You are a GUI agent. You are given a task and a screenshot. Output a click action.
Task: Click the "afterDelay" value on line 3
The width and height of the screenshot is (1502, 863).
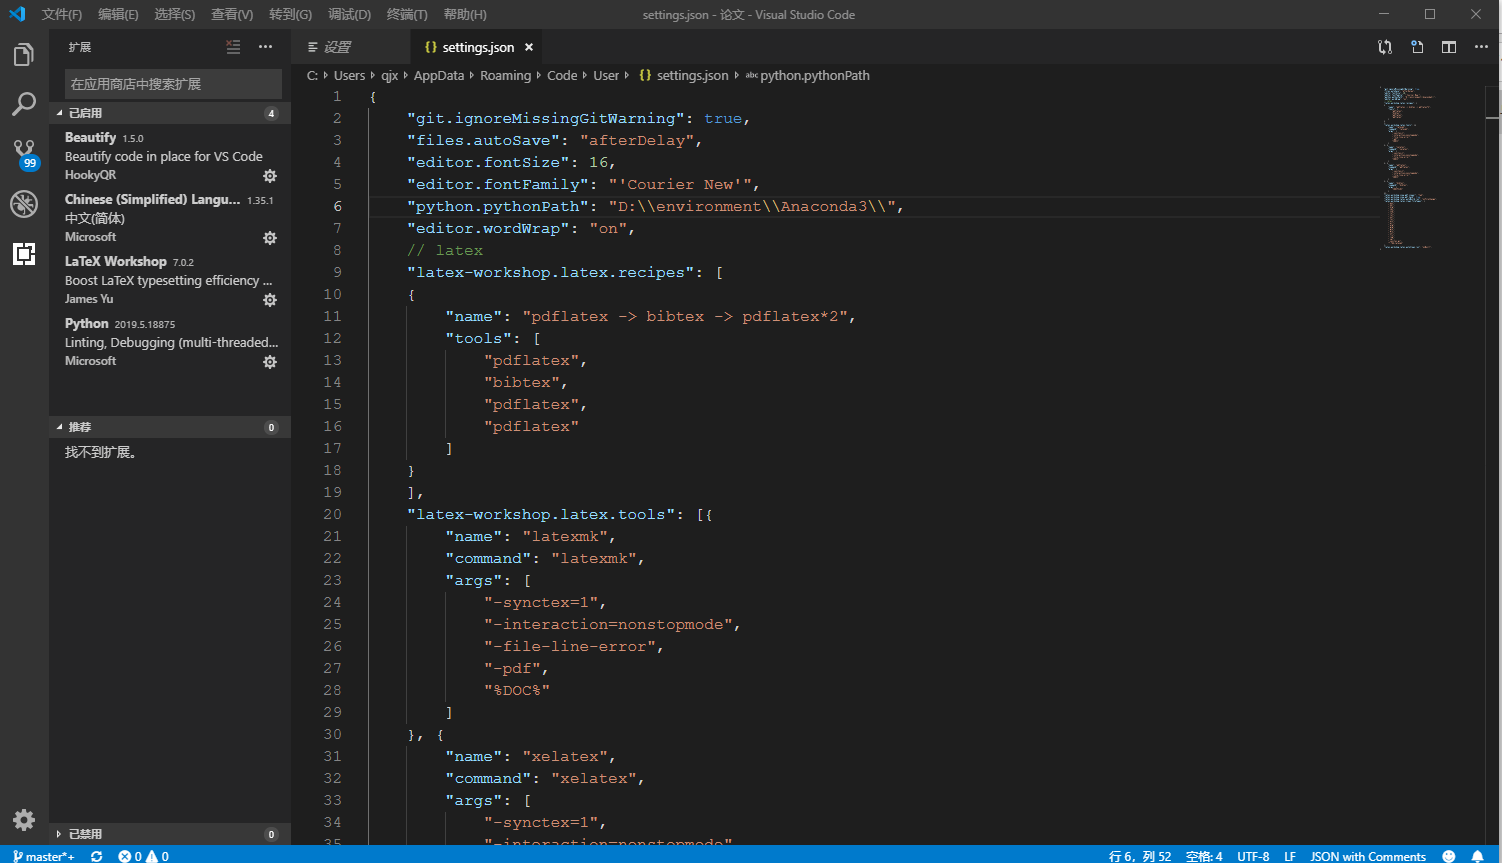(637, 140)
